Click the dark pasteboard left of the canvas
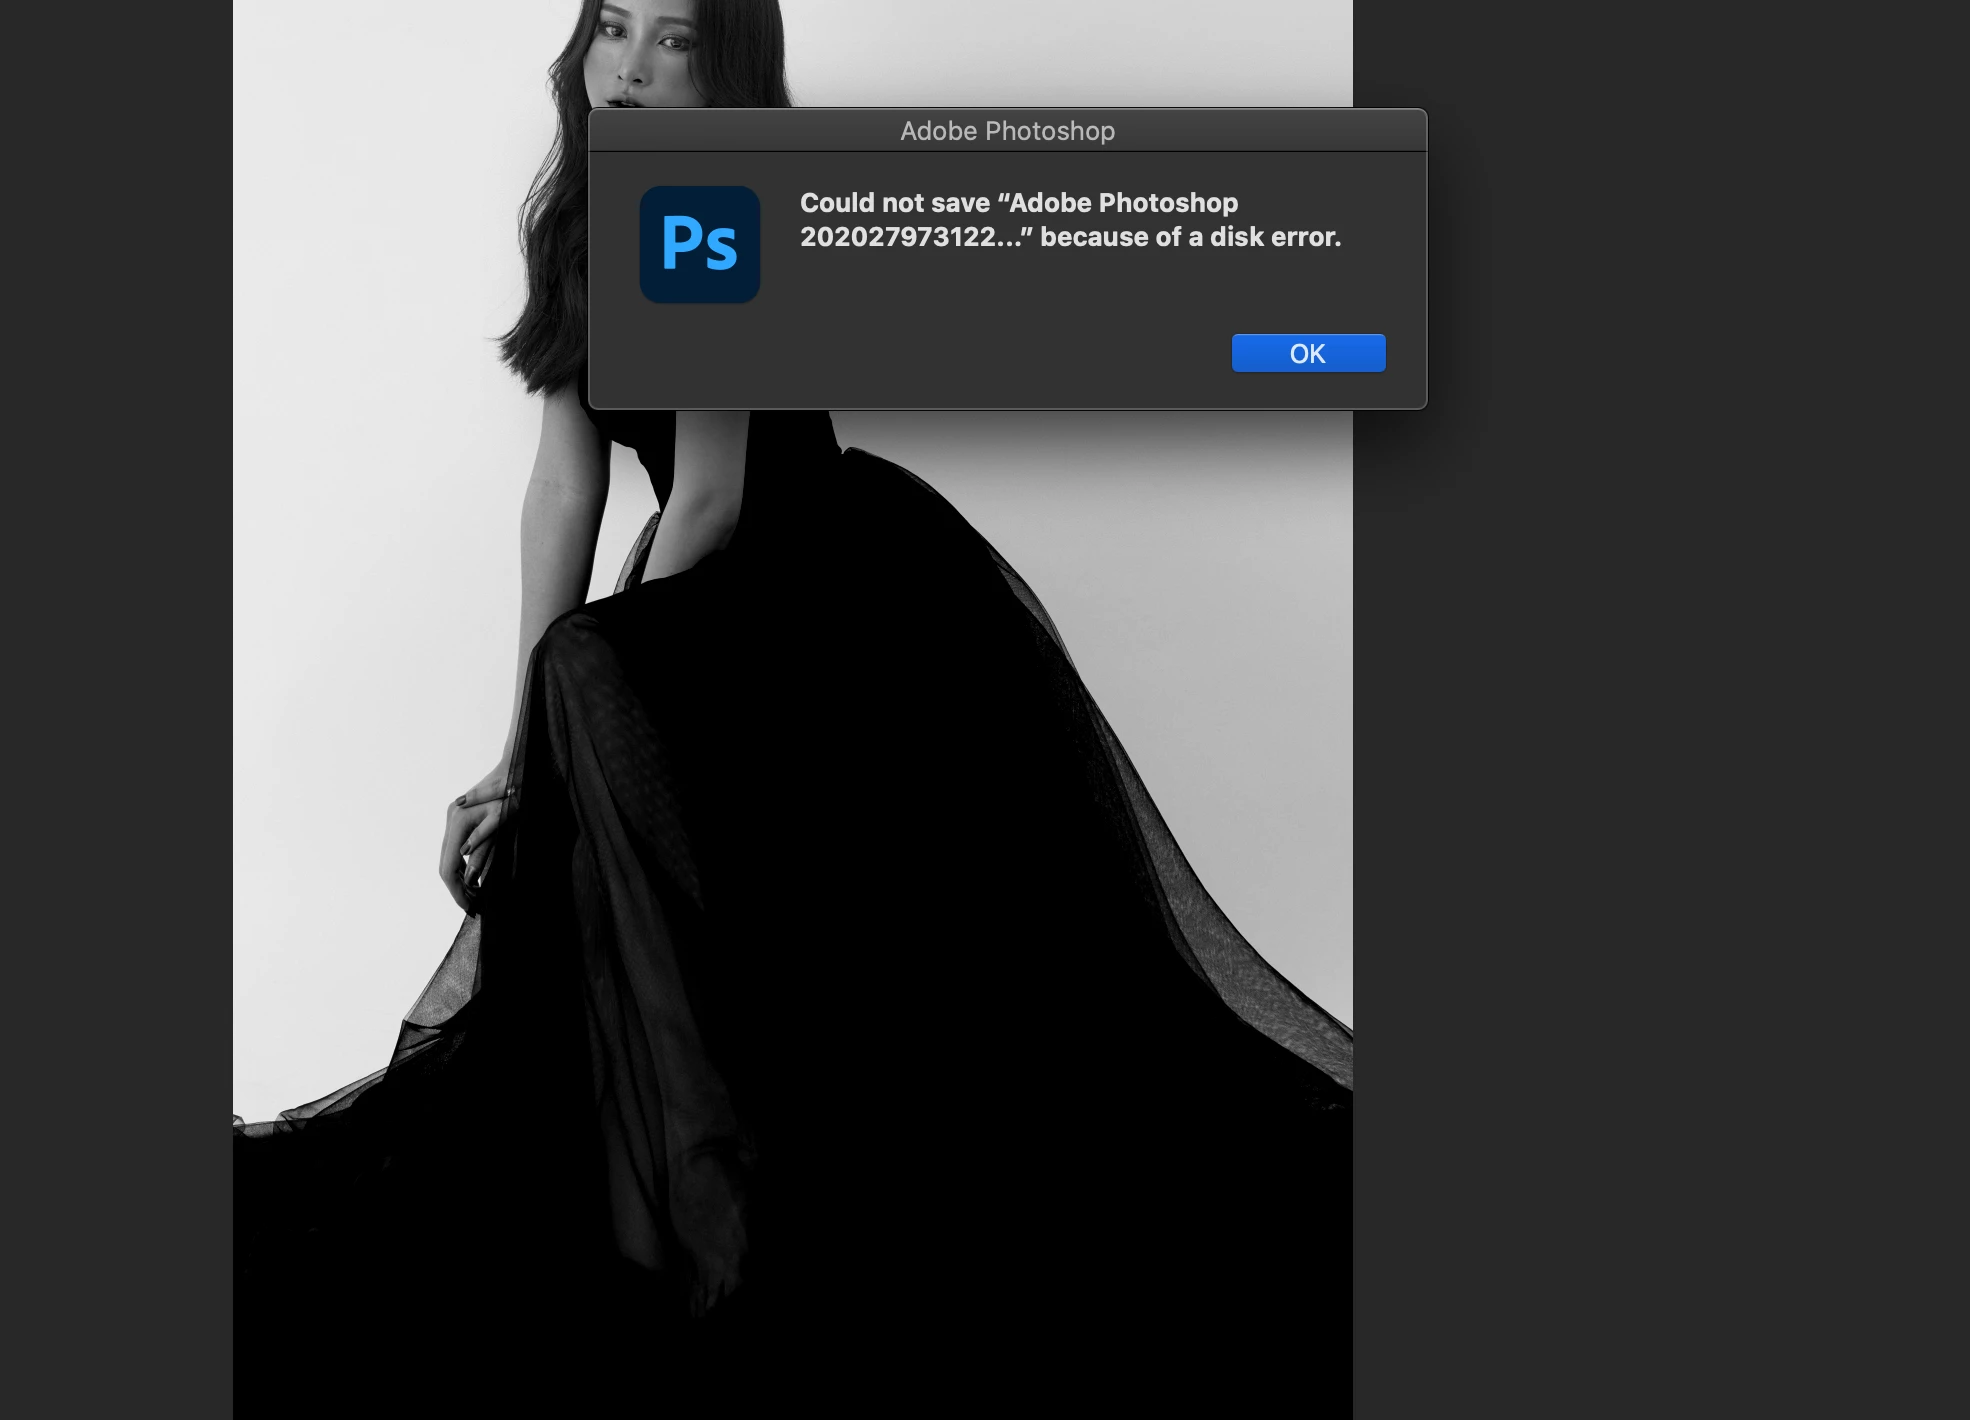 click(x=115, y=700)
